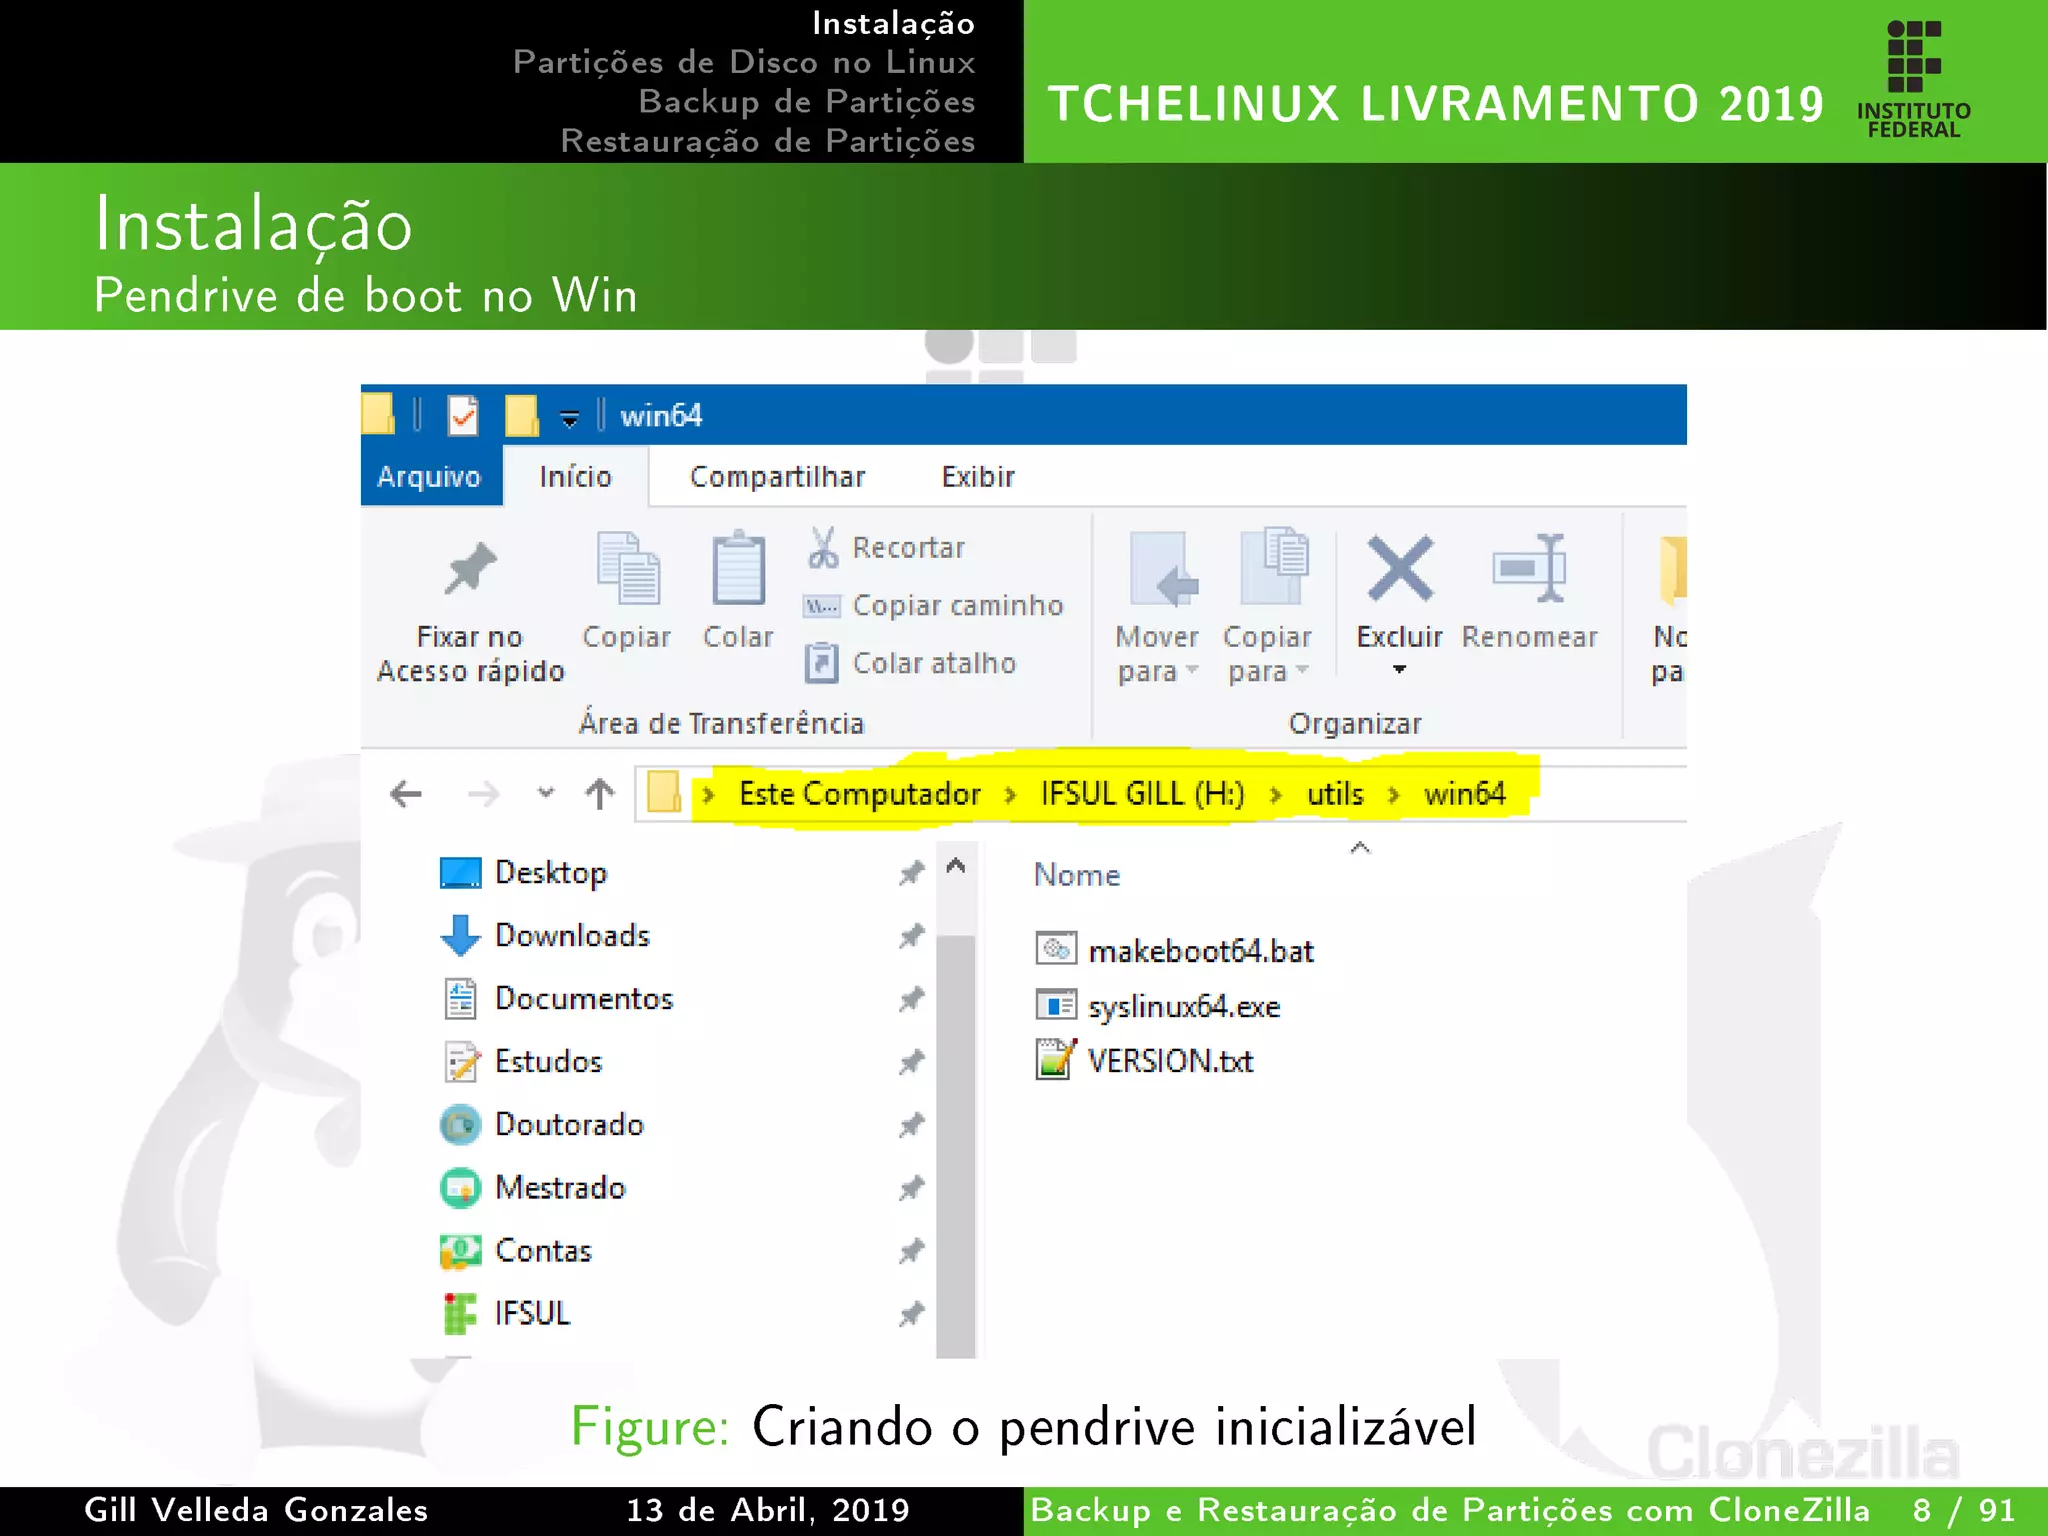Click Este Computador in address bar
This screenshot has width=2048, height=1536.
[859, 794]
